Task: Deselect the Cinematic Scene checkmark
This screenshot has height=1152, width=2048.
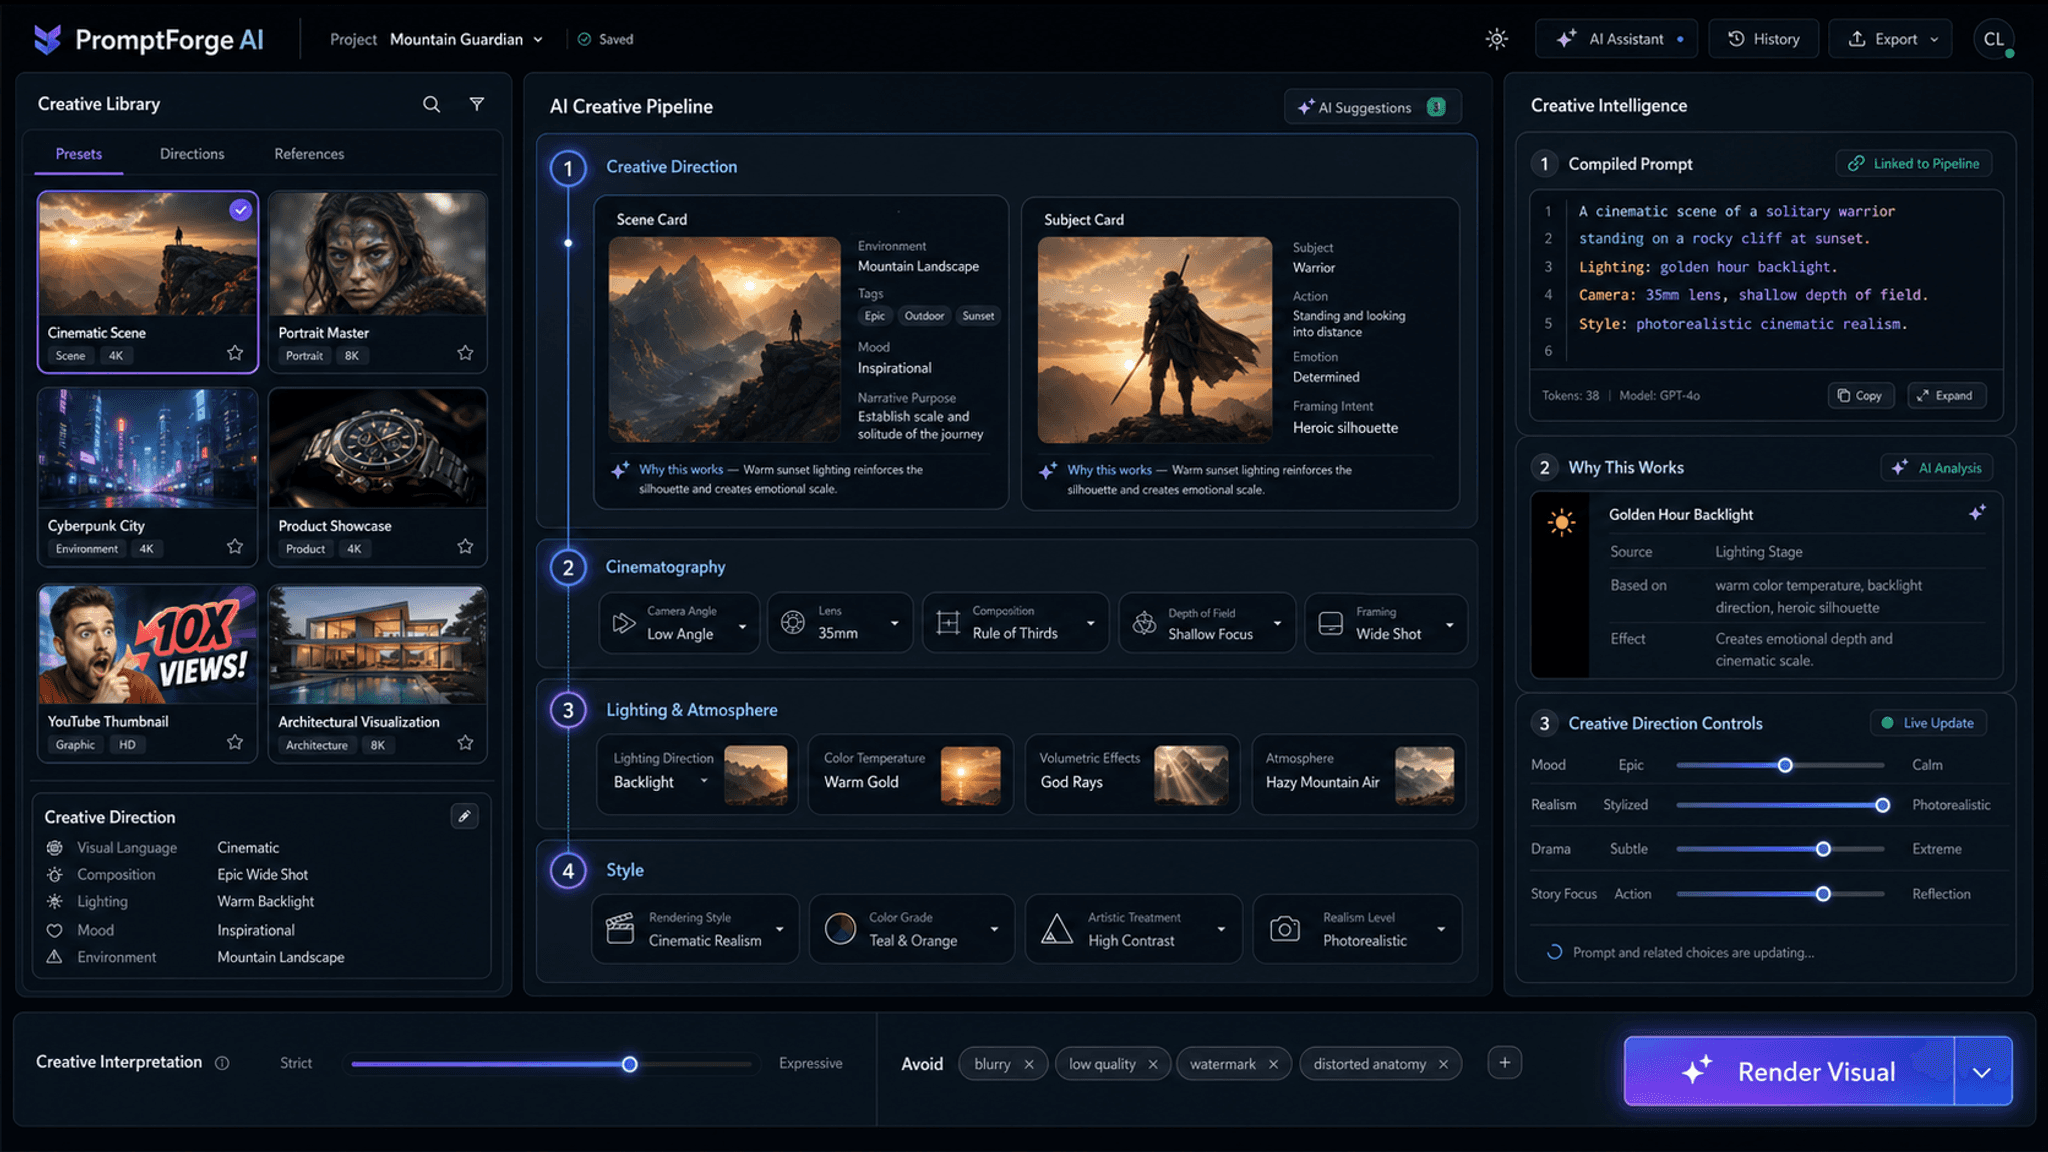Action: [x=240, y=210]
